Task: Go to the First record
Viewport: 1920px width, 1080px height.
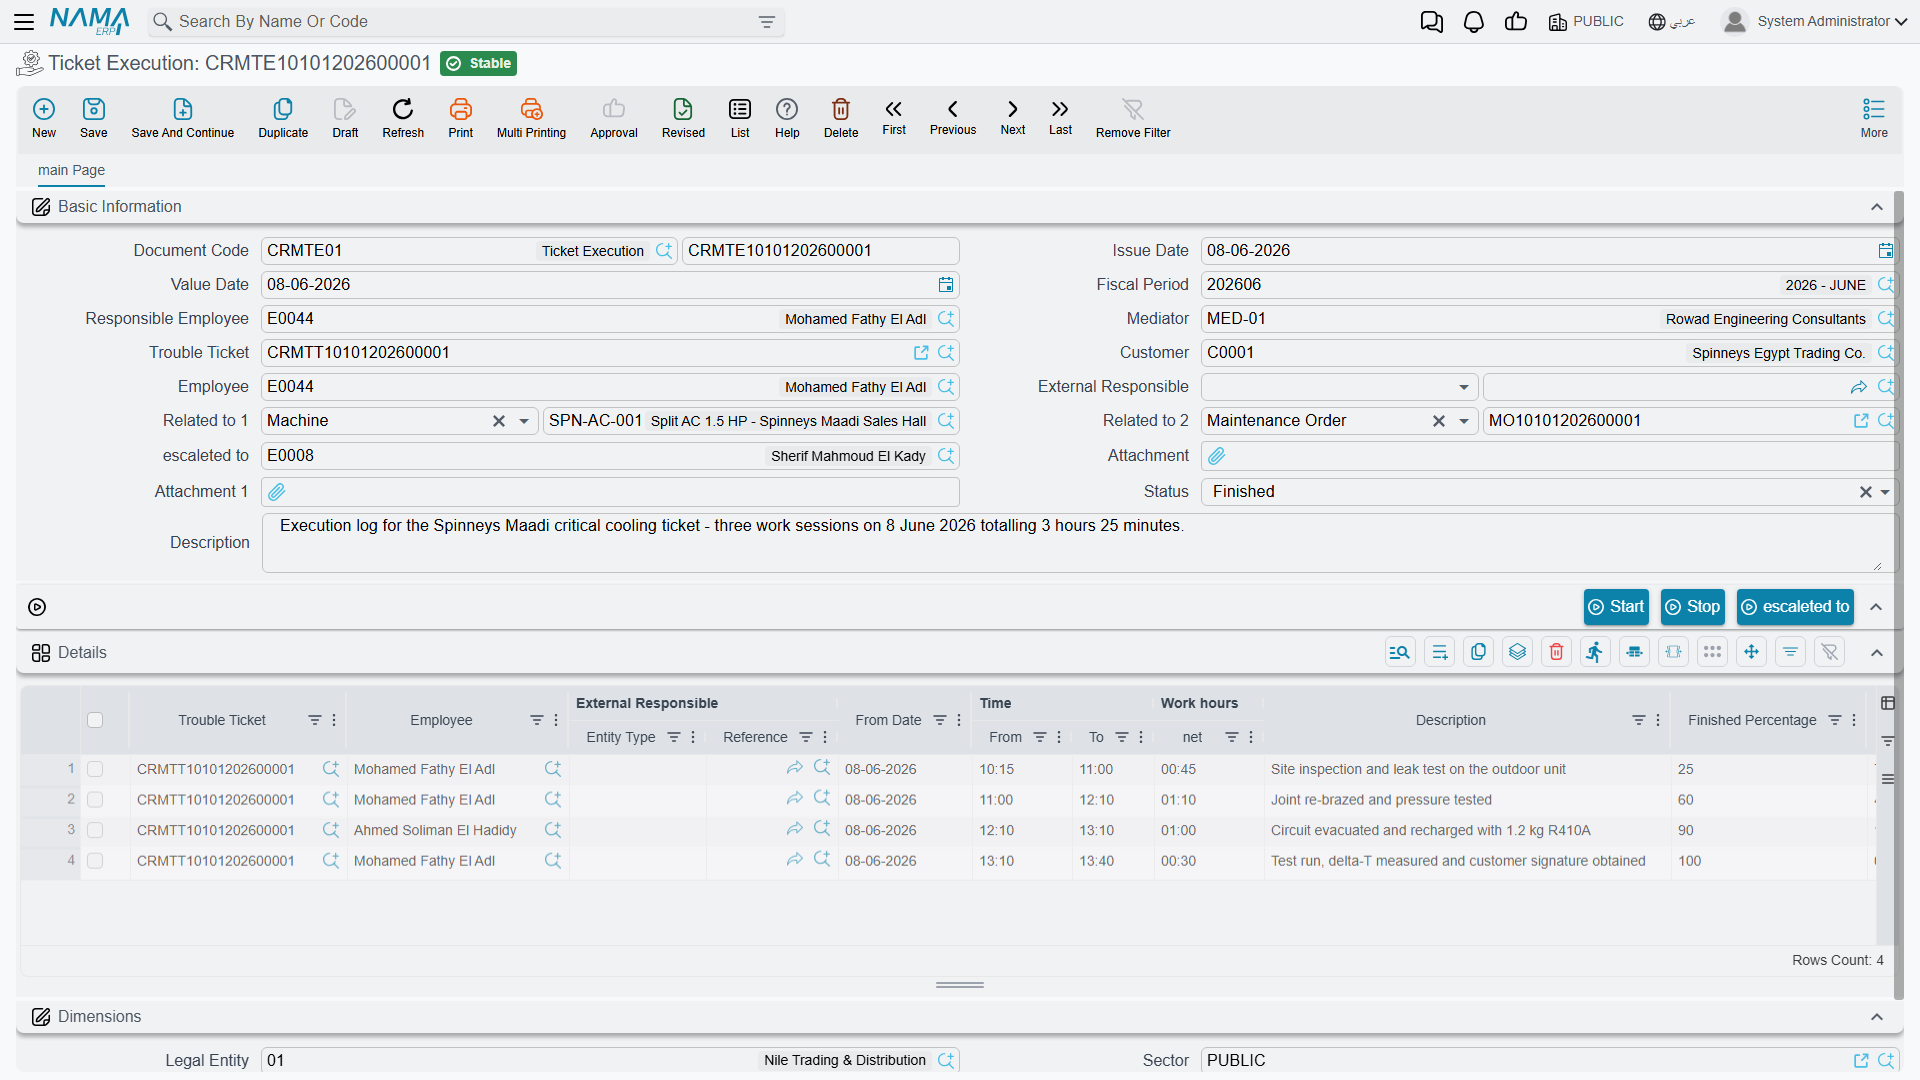Action: click(x=894, y=117)
